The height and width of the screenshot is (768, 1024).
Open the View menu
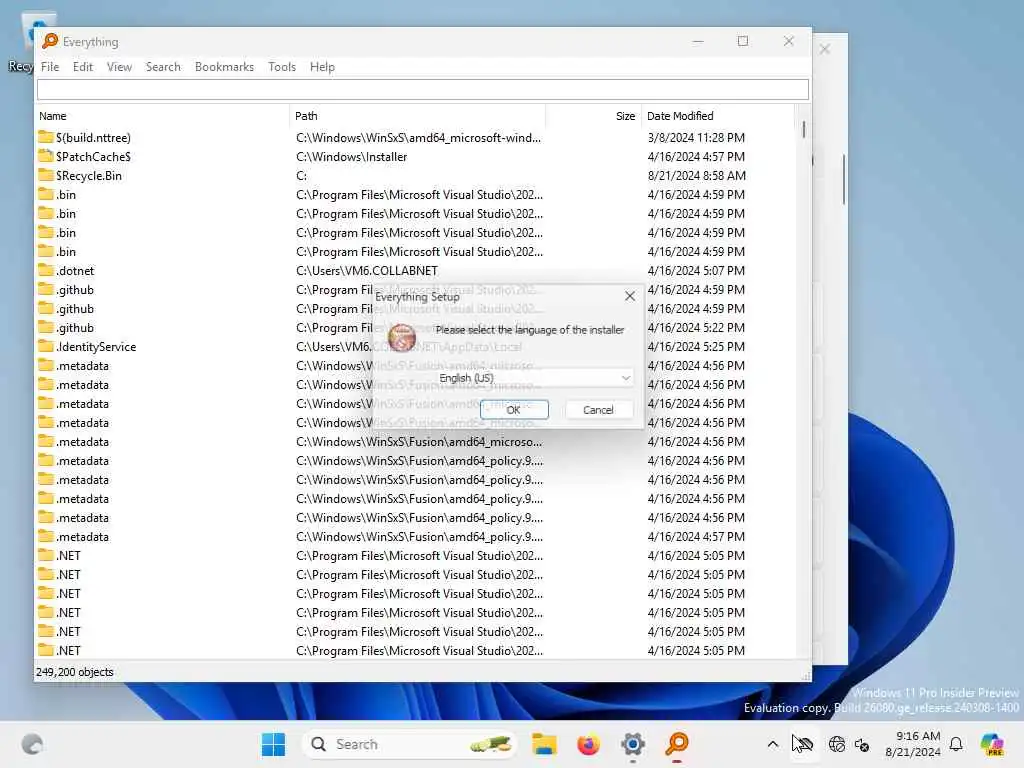120,67
